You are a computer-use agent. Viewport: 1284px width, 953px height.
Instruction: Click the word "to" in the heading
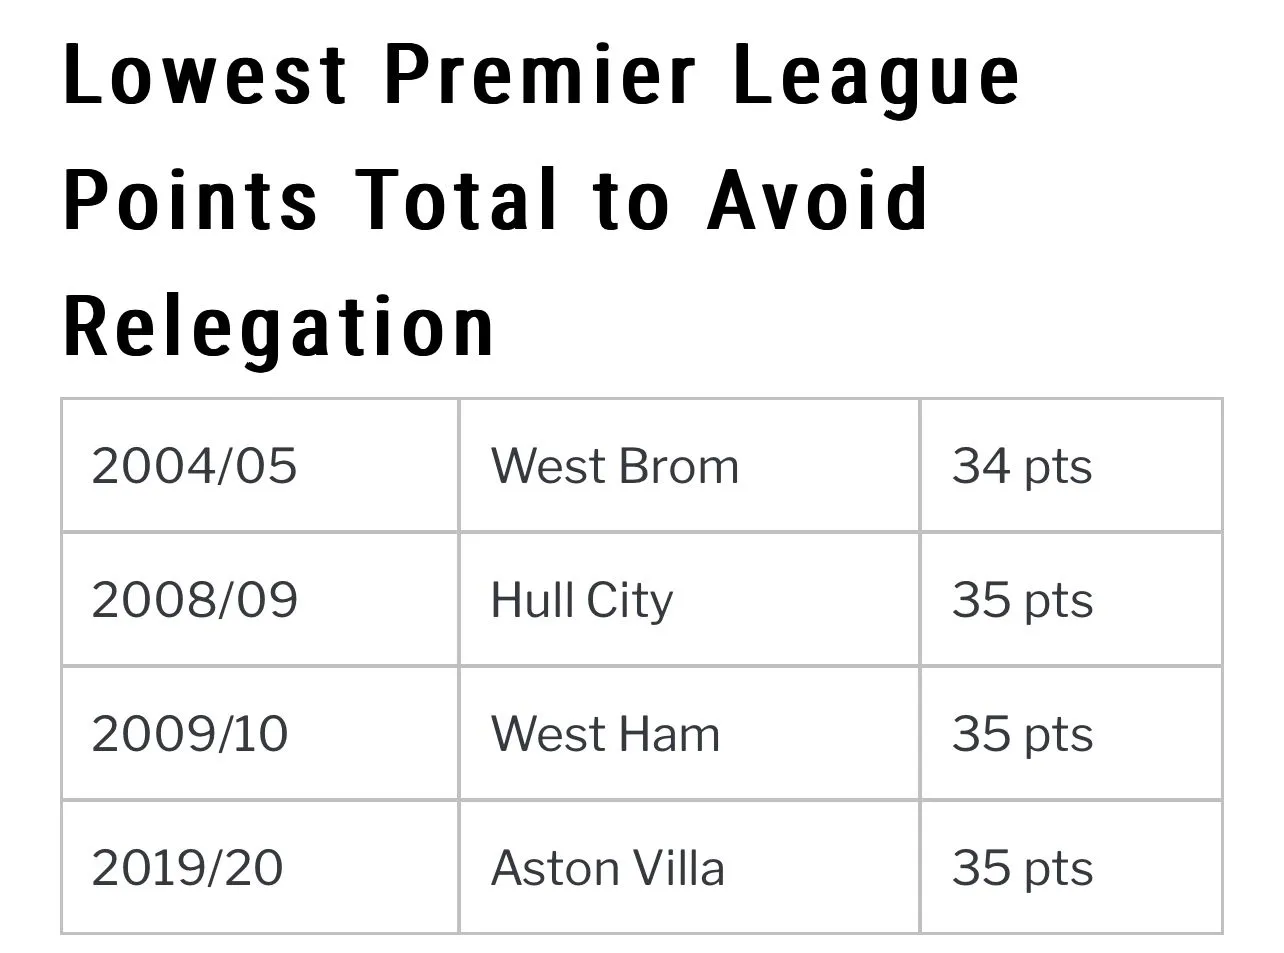630,200
